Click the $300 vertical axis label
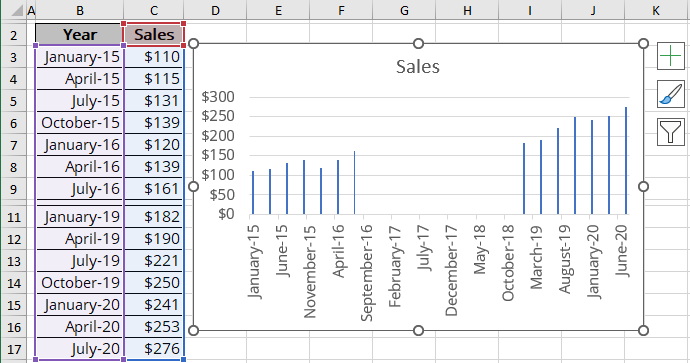The image size is (690, 363). pyautogui.click(x=218, y=97)
